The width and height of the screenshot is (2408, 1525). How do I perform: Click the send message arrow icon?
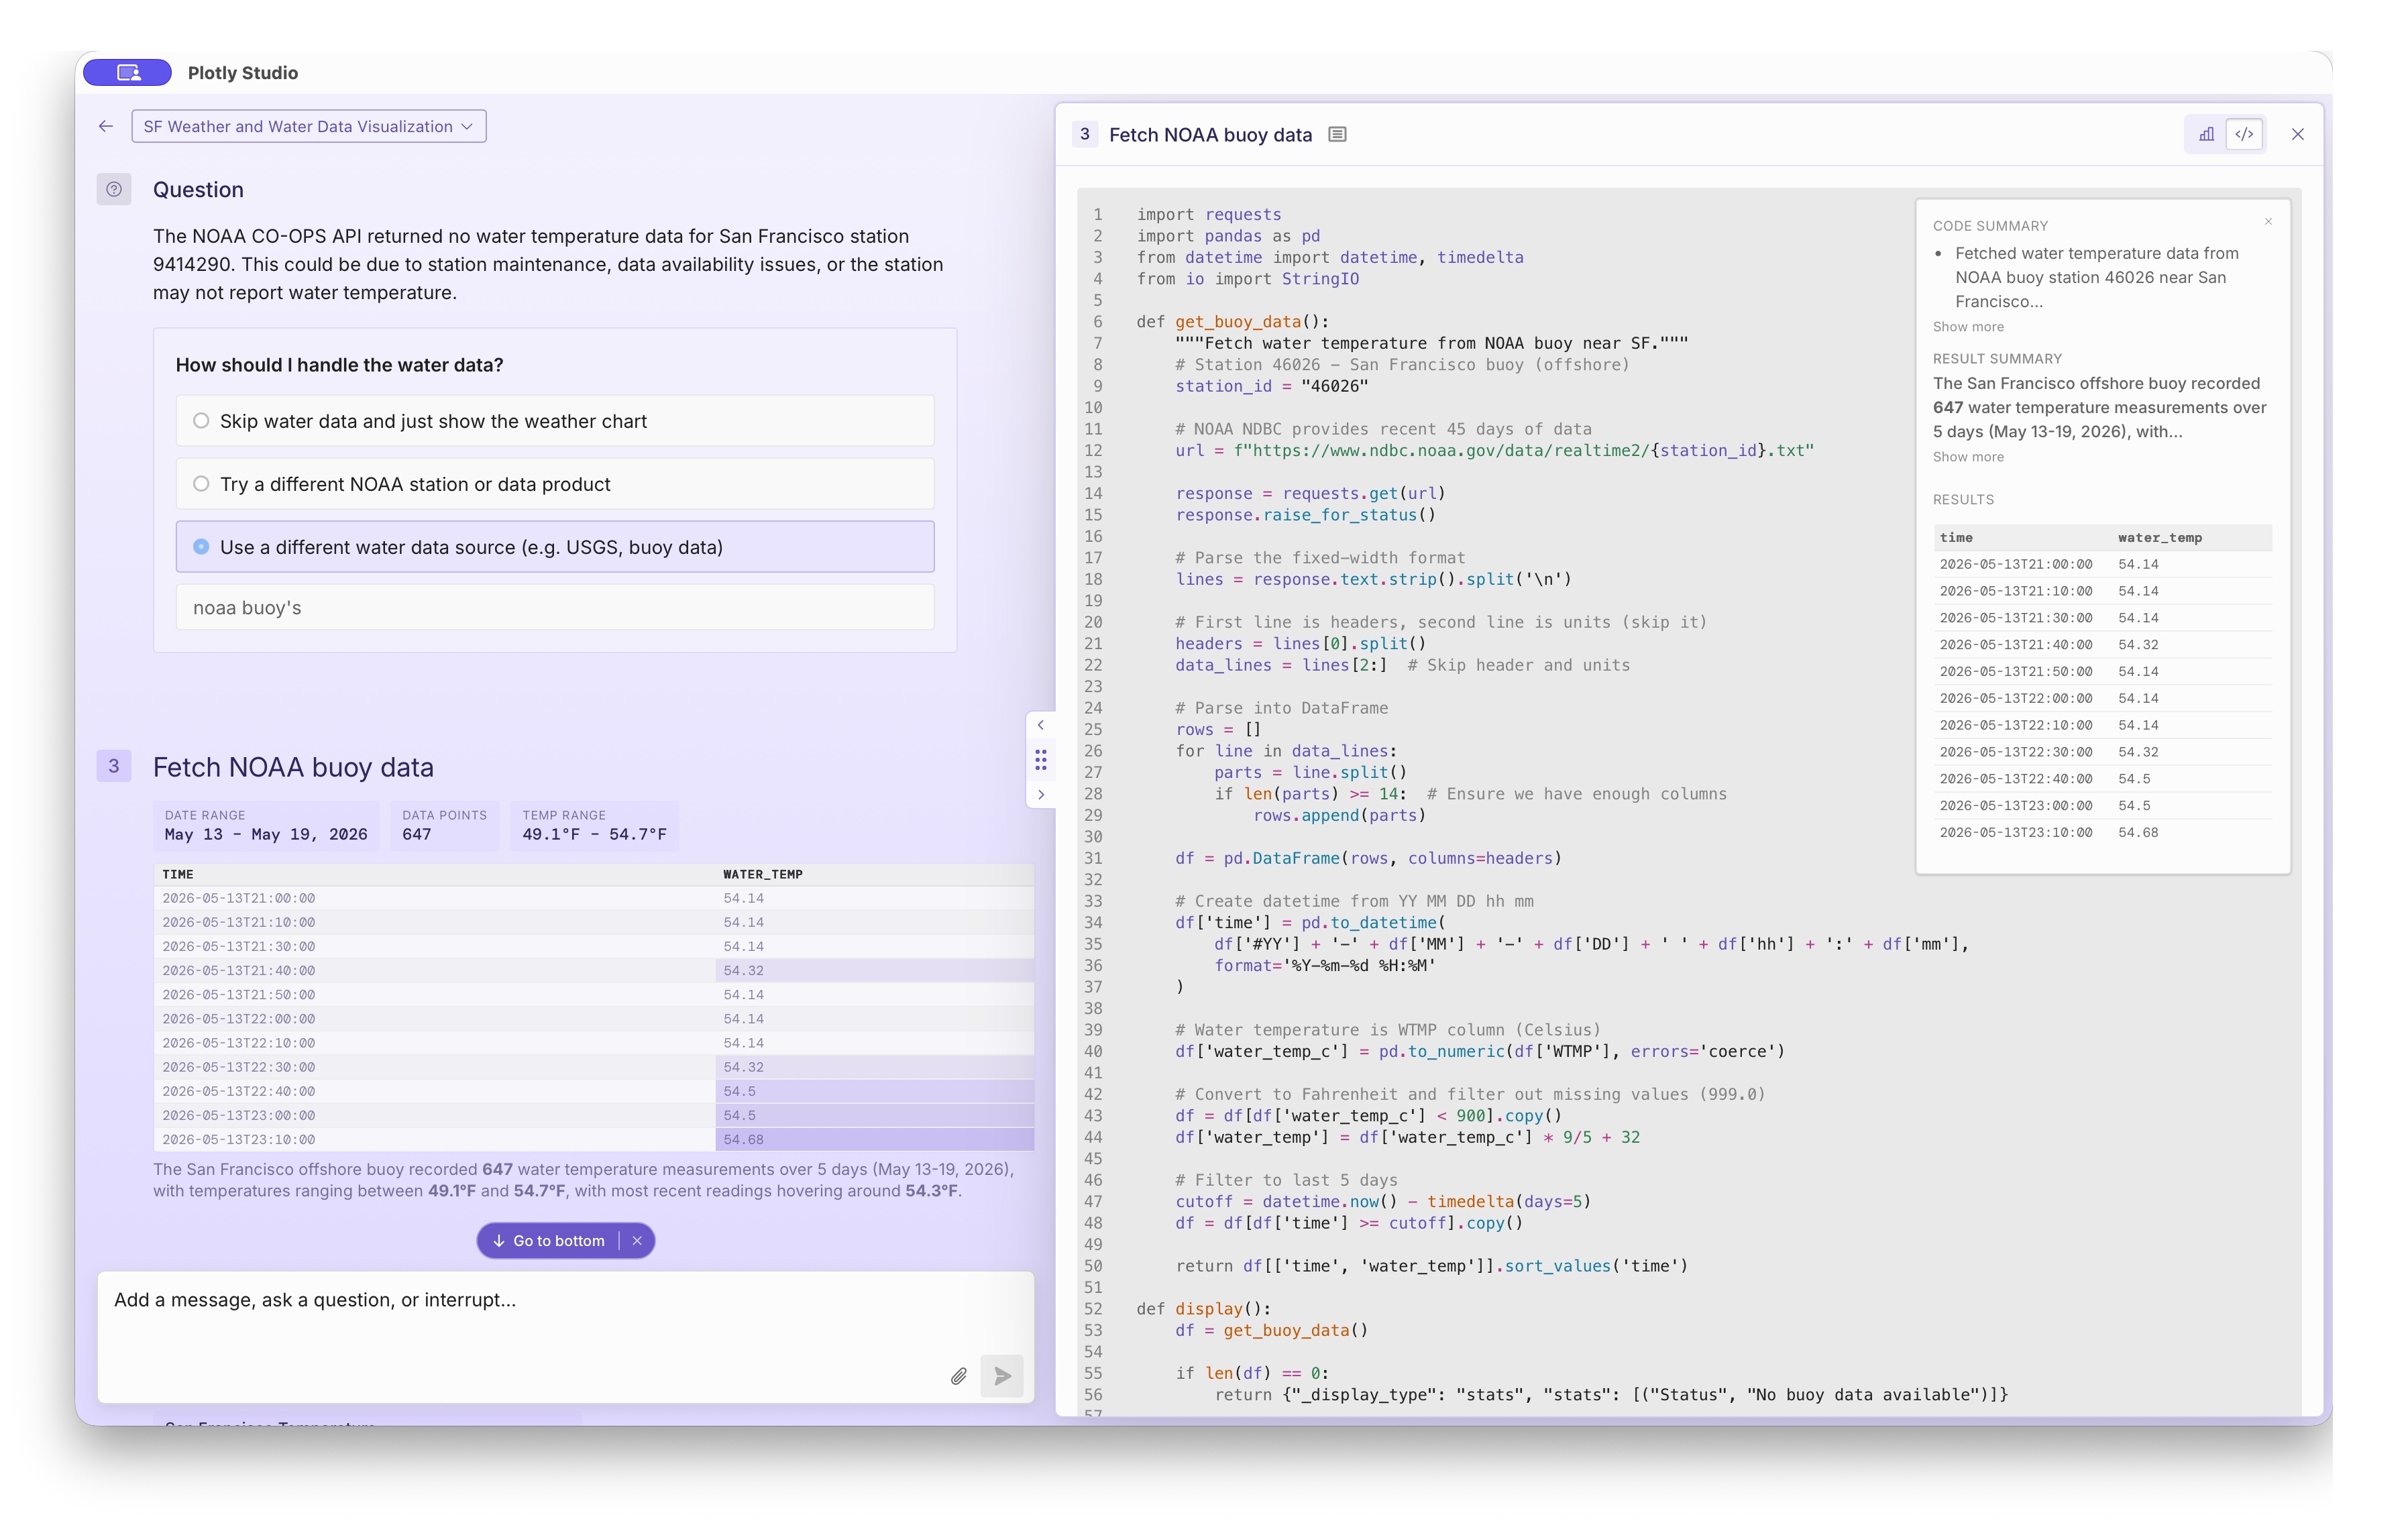coord(1002,1376)
